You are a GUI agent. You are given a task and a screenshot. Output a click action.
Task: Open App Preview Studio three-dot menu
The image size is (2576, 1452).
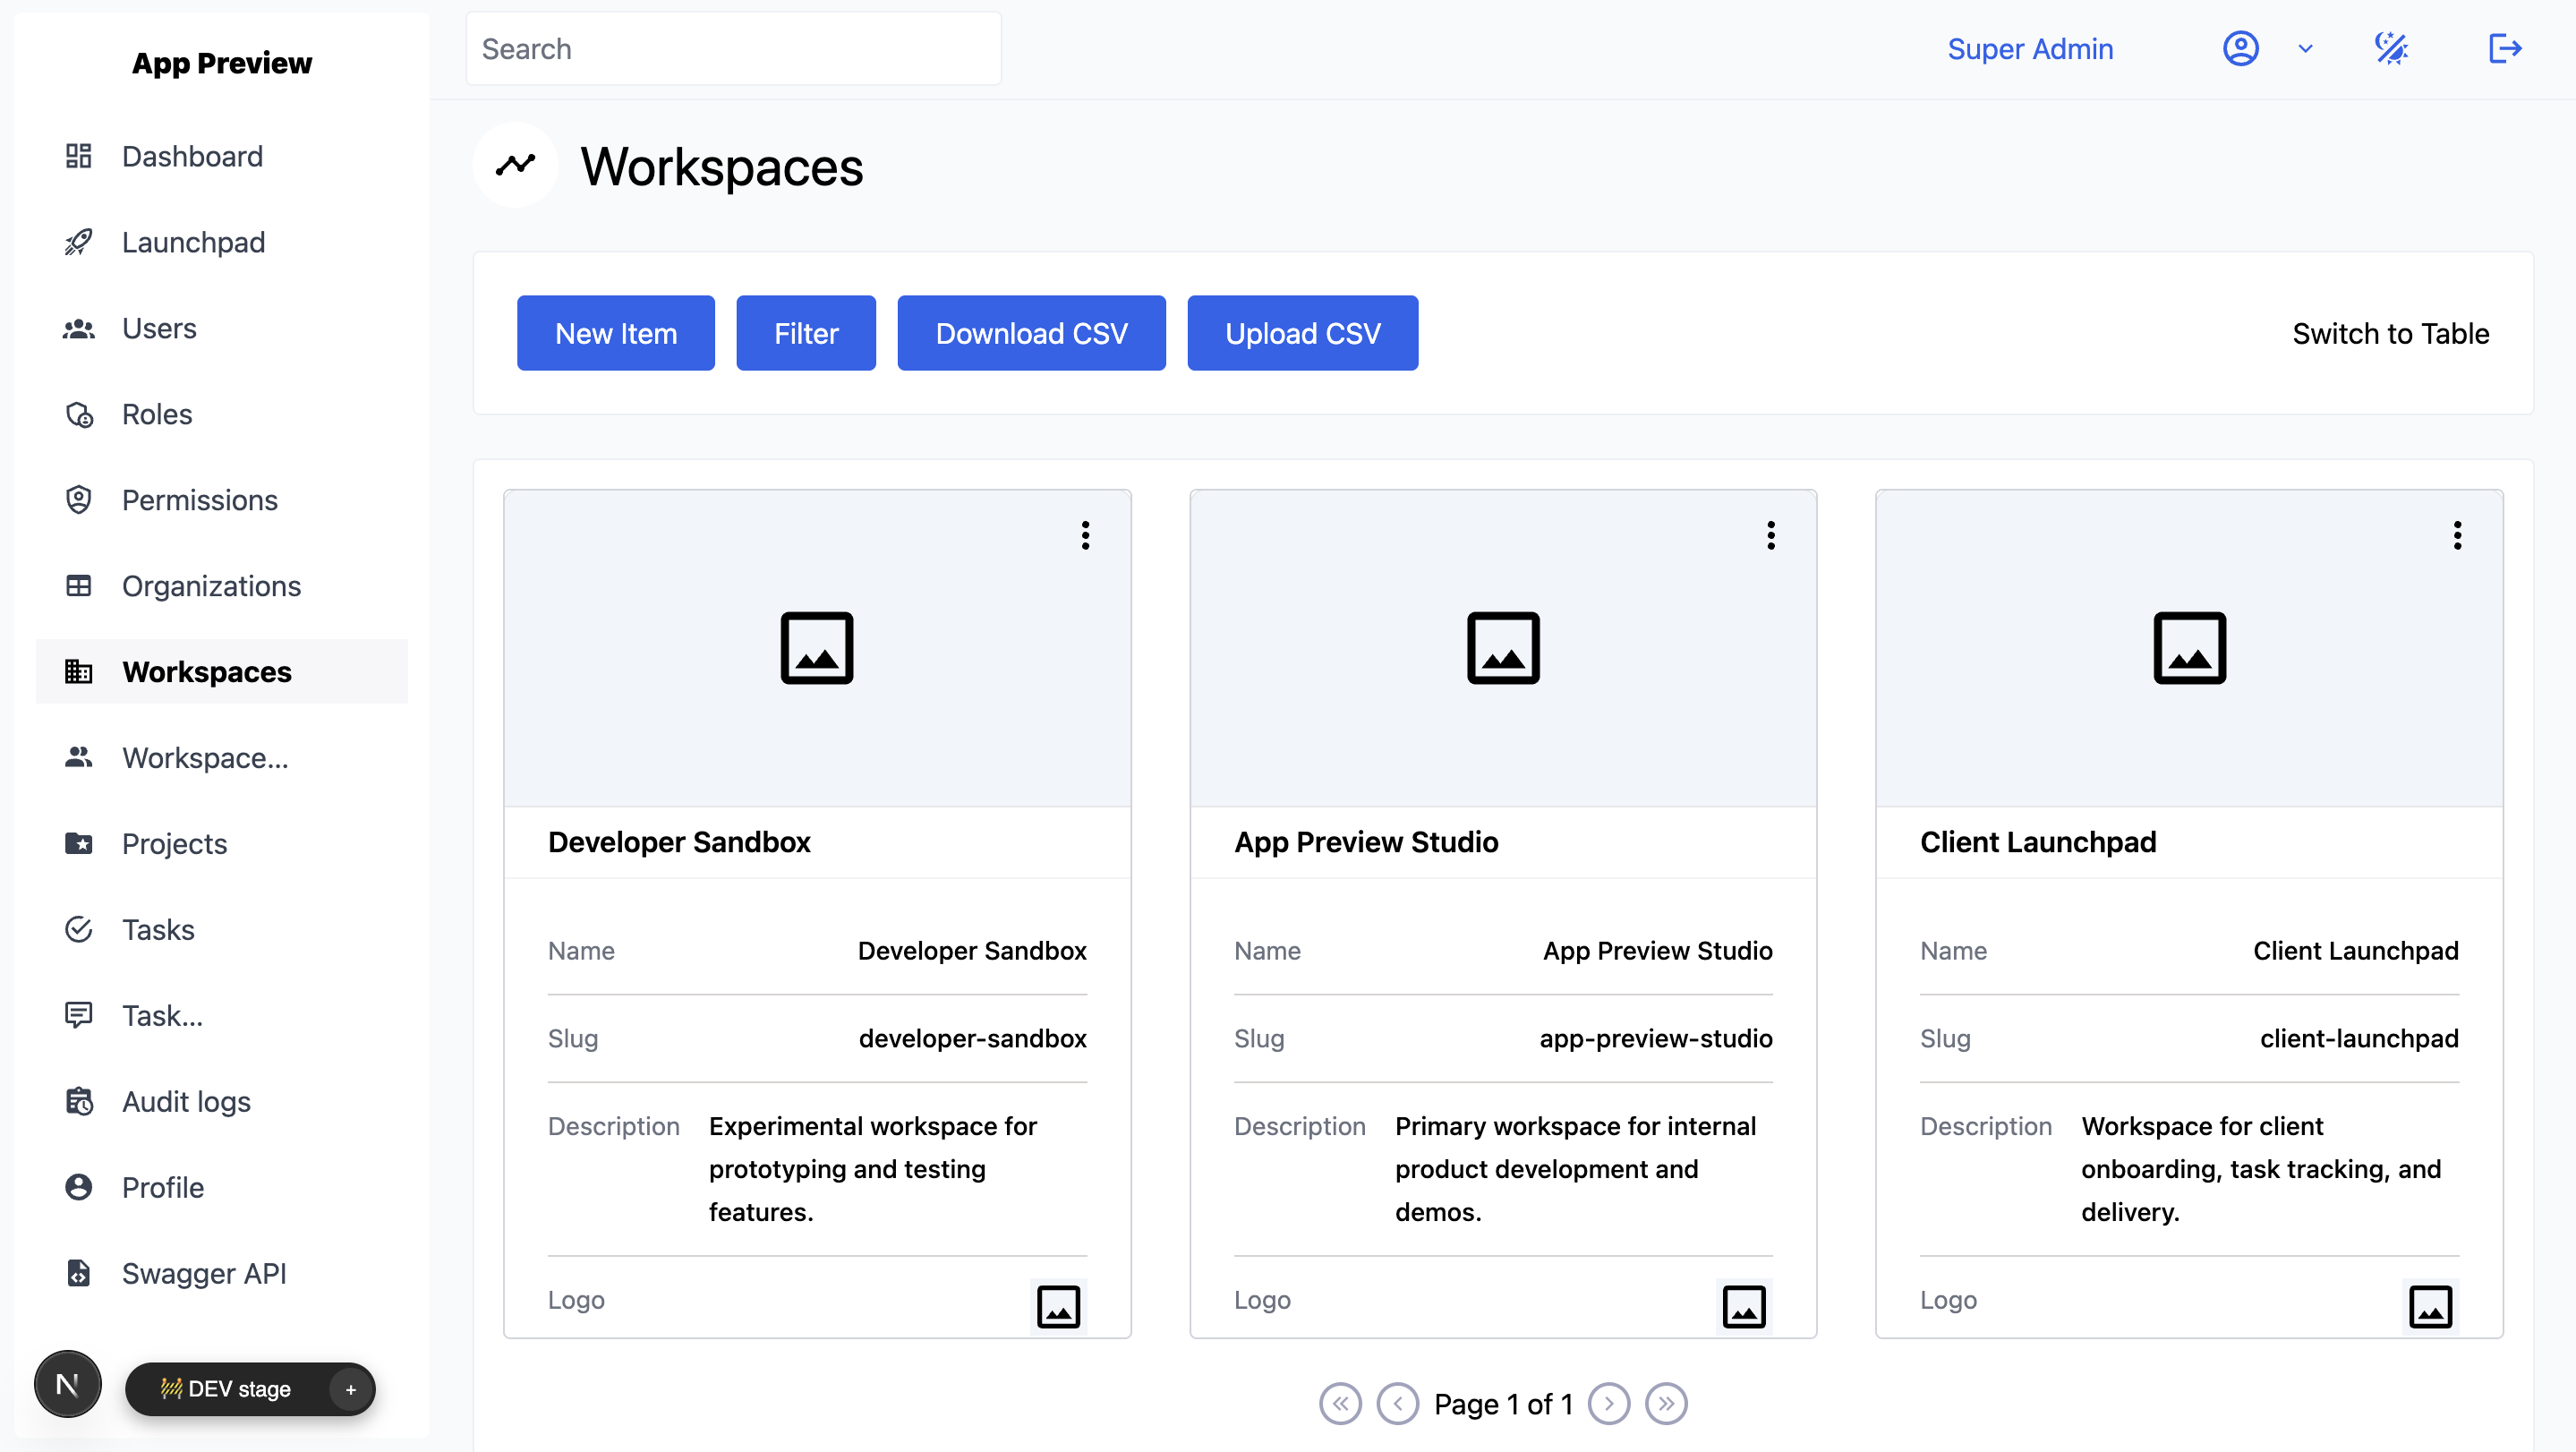[x=1771, y=536]
